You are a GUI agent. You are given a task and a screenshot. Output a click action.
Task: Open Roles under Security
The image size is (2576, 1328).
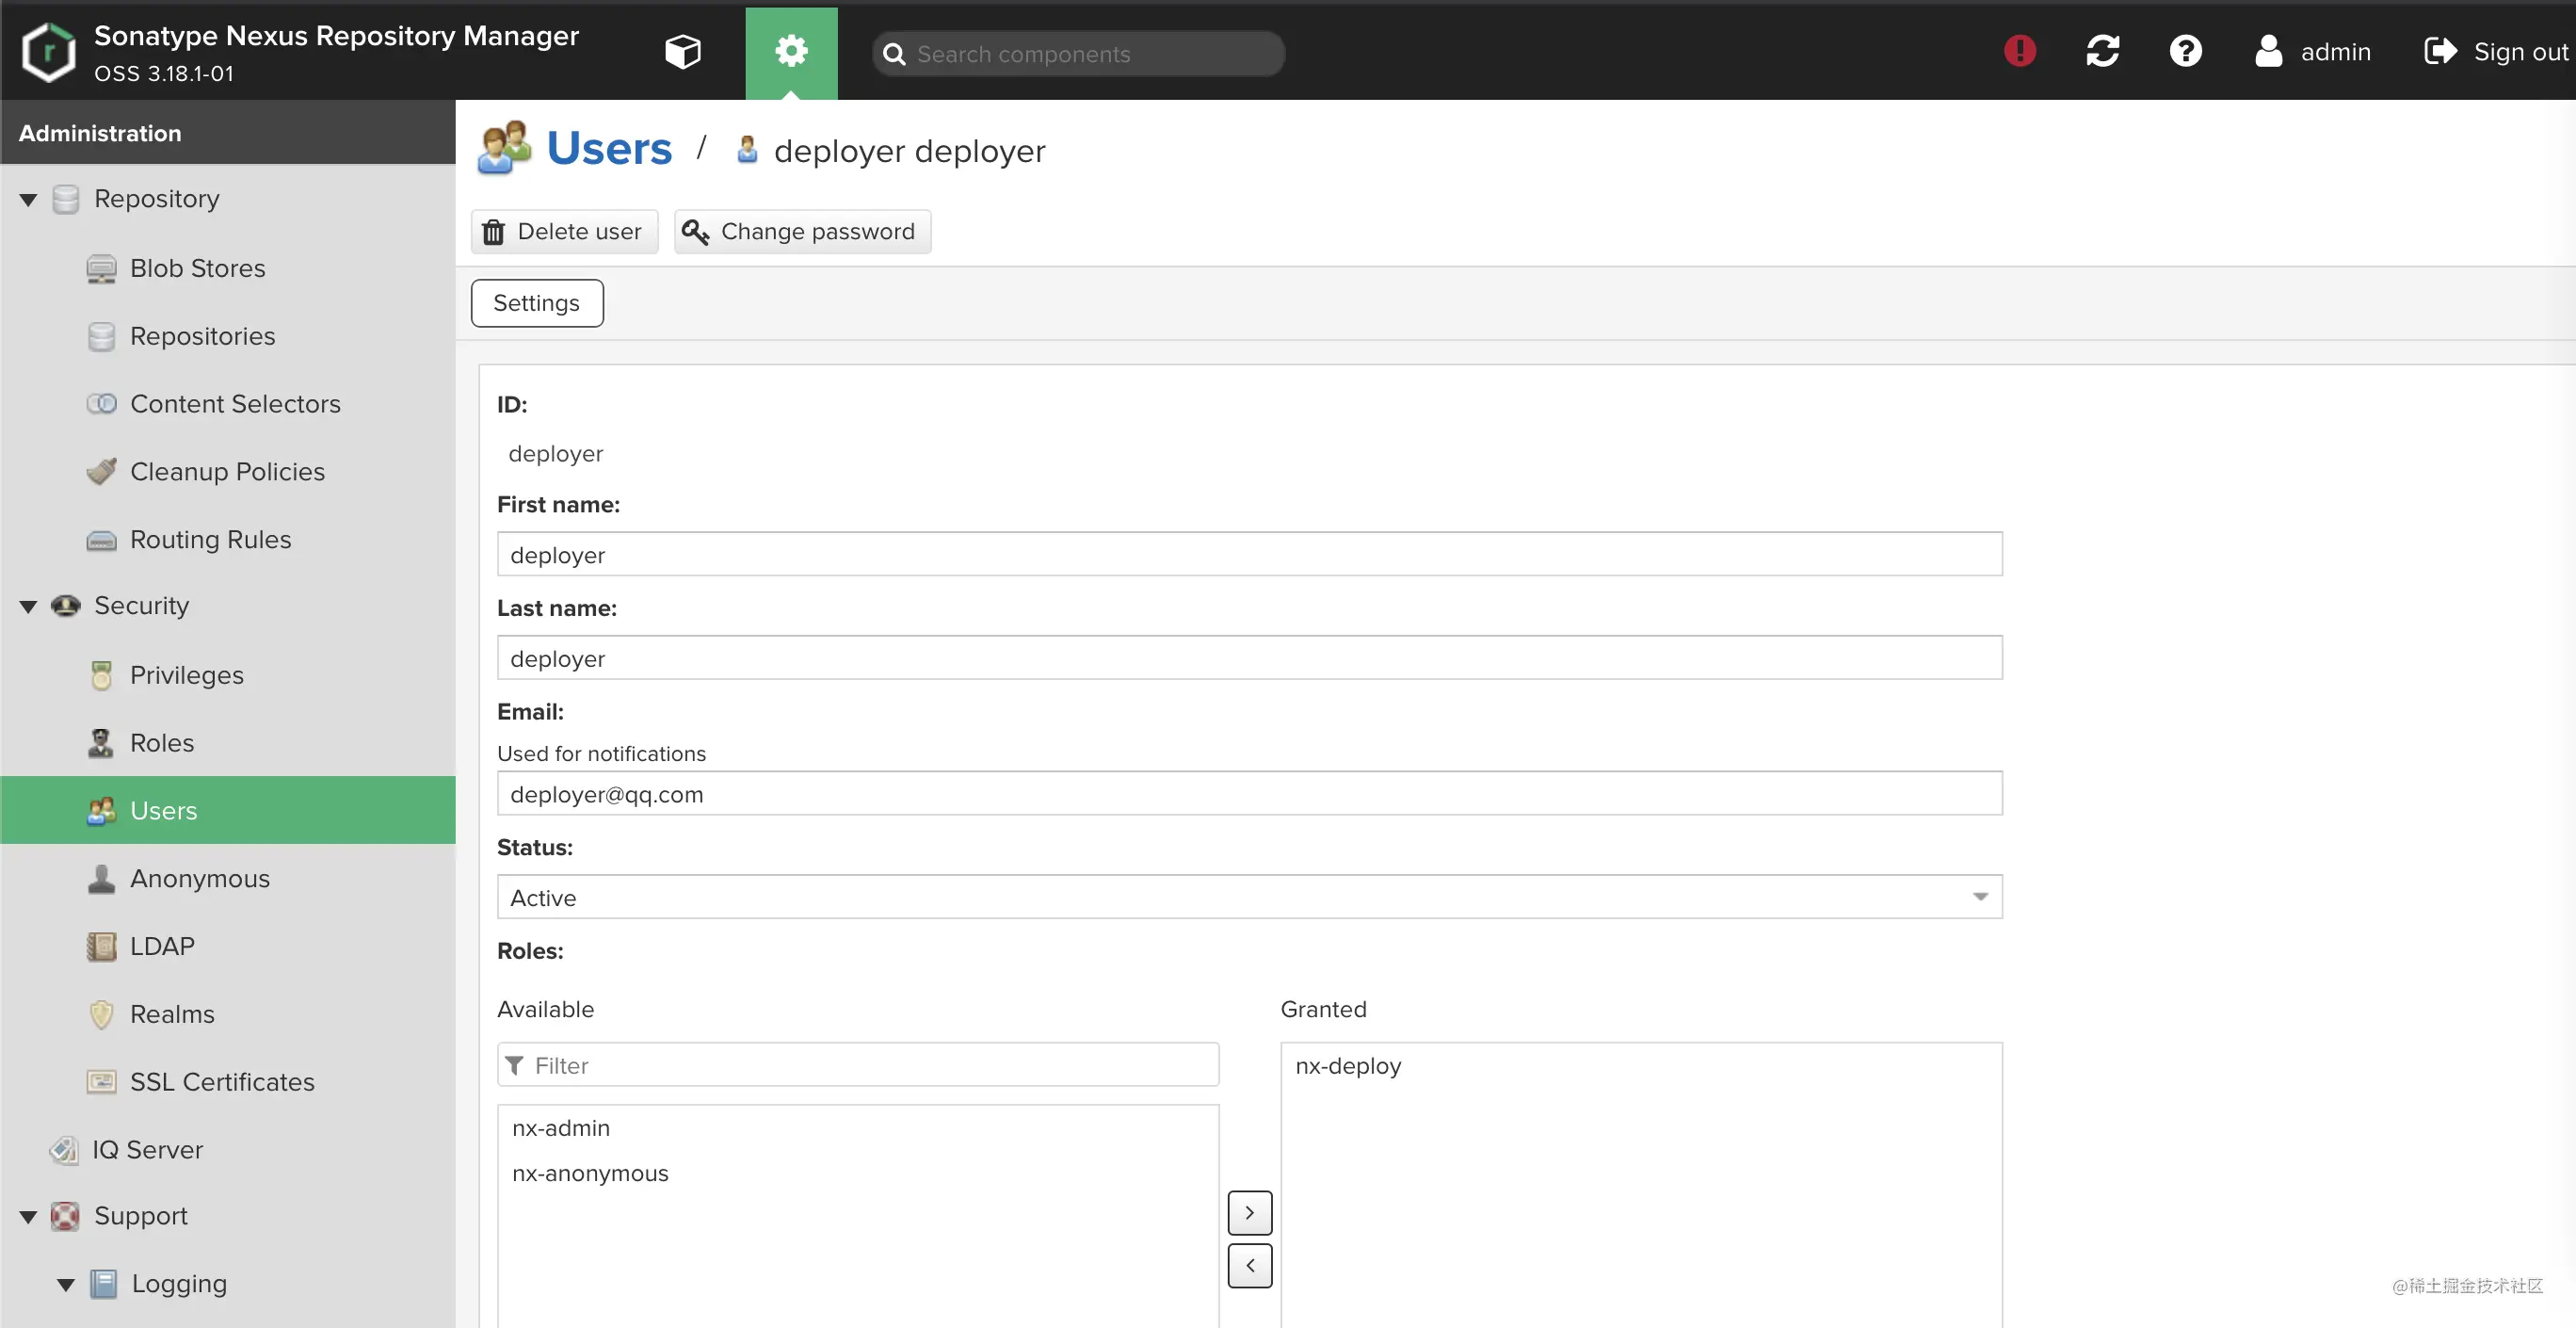[x=161, y=743]
